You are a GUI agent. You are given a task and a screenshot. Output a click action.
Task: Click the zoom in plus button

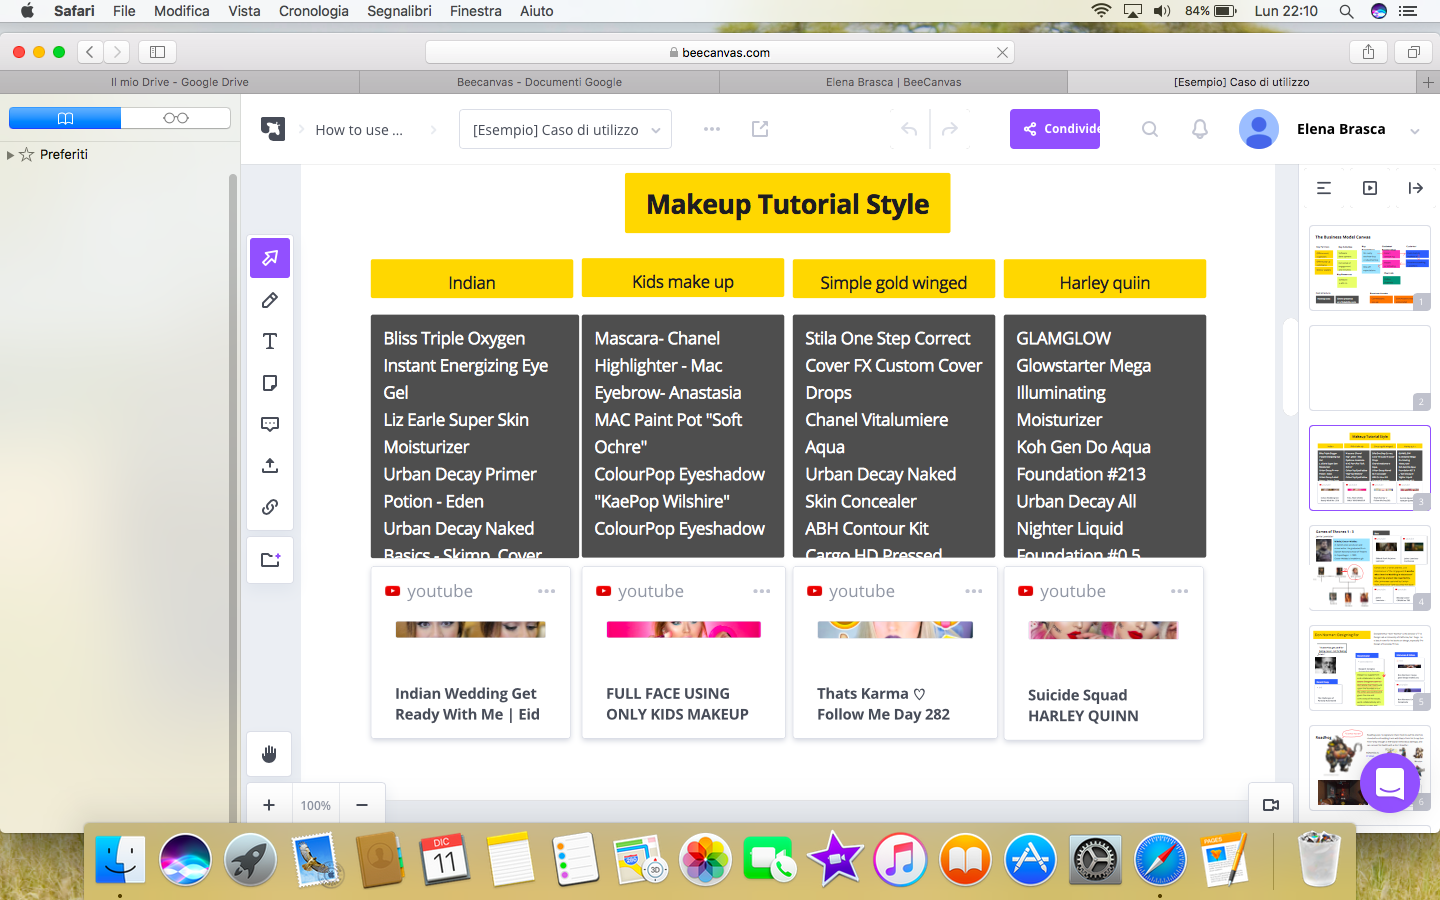click(269, 805)
